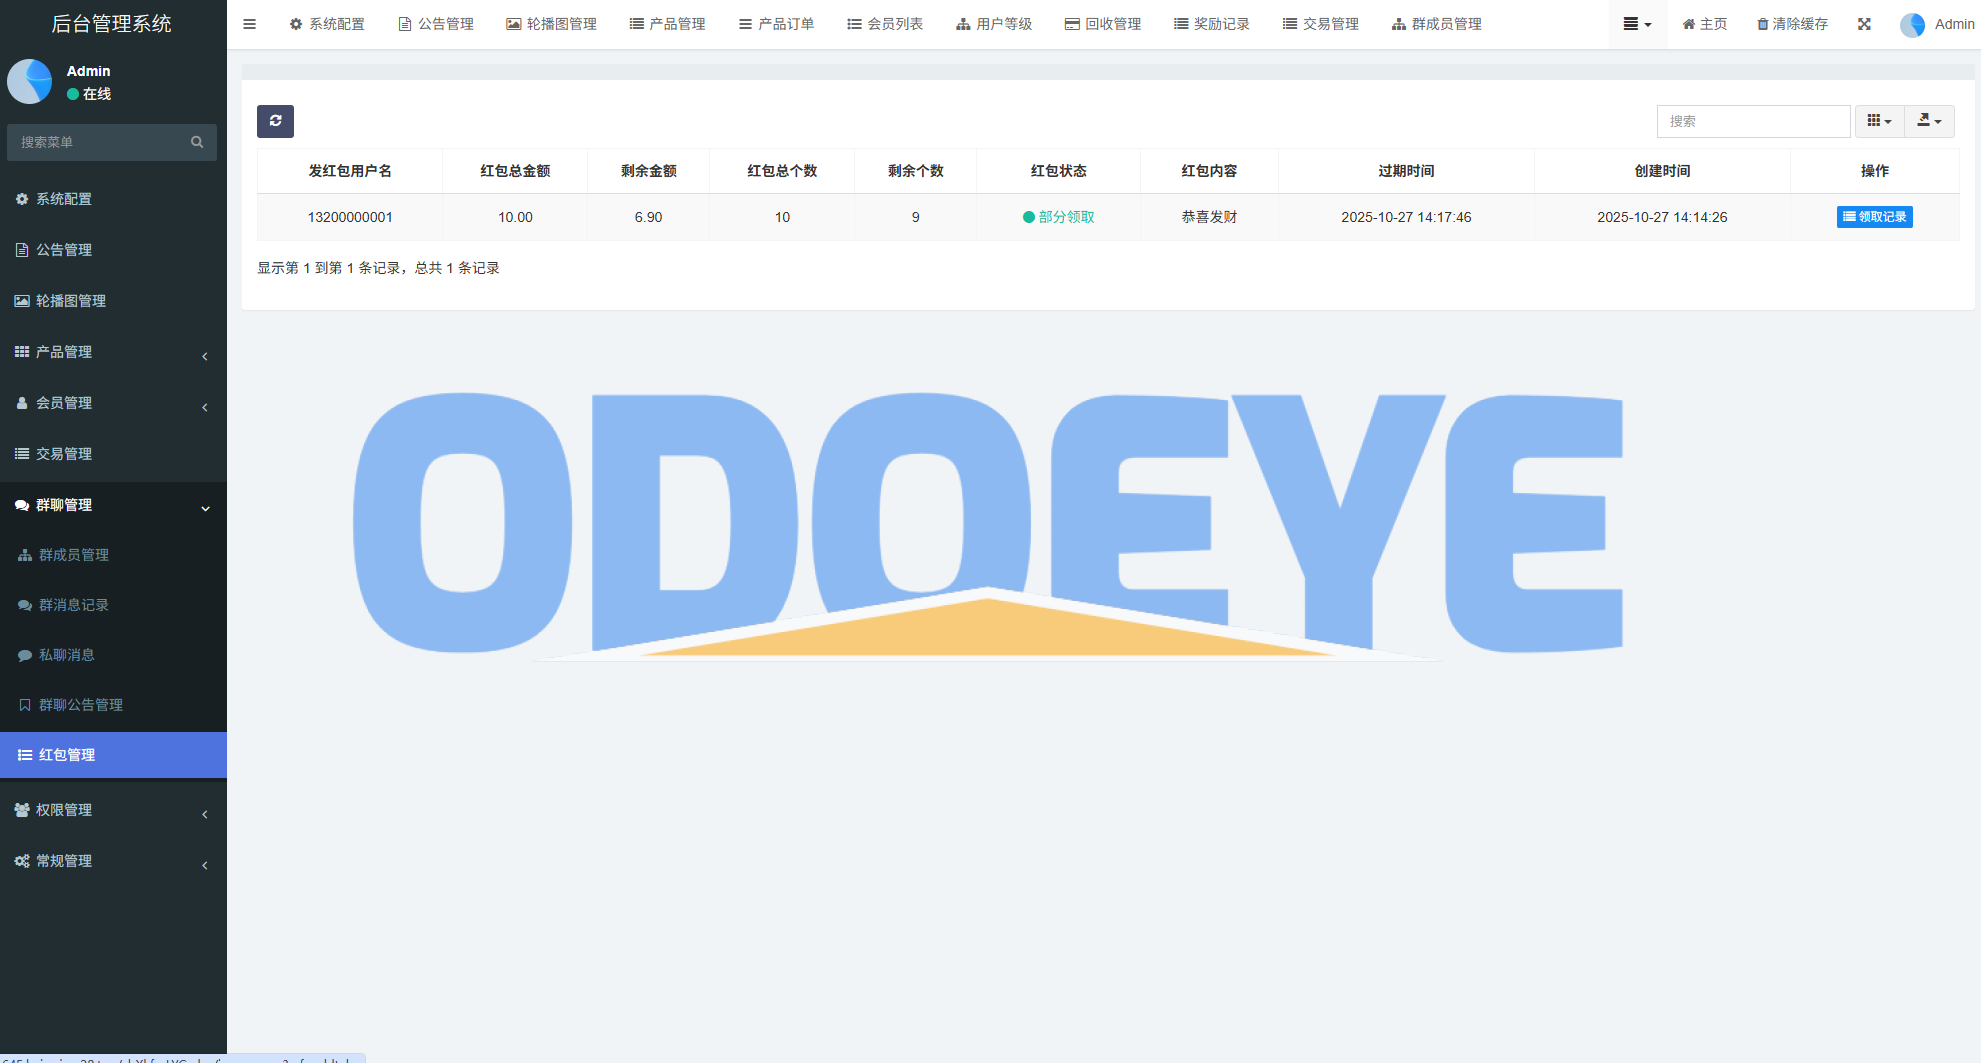Switch to the 用户等级 top tab

[993, 24]
